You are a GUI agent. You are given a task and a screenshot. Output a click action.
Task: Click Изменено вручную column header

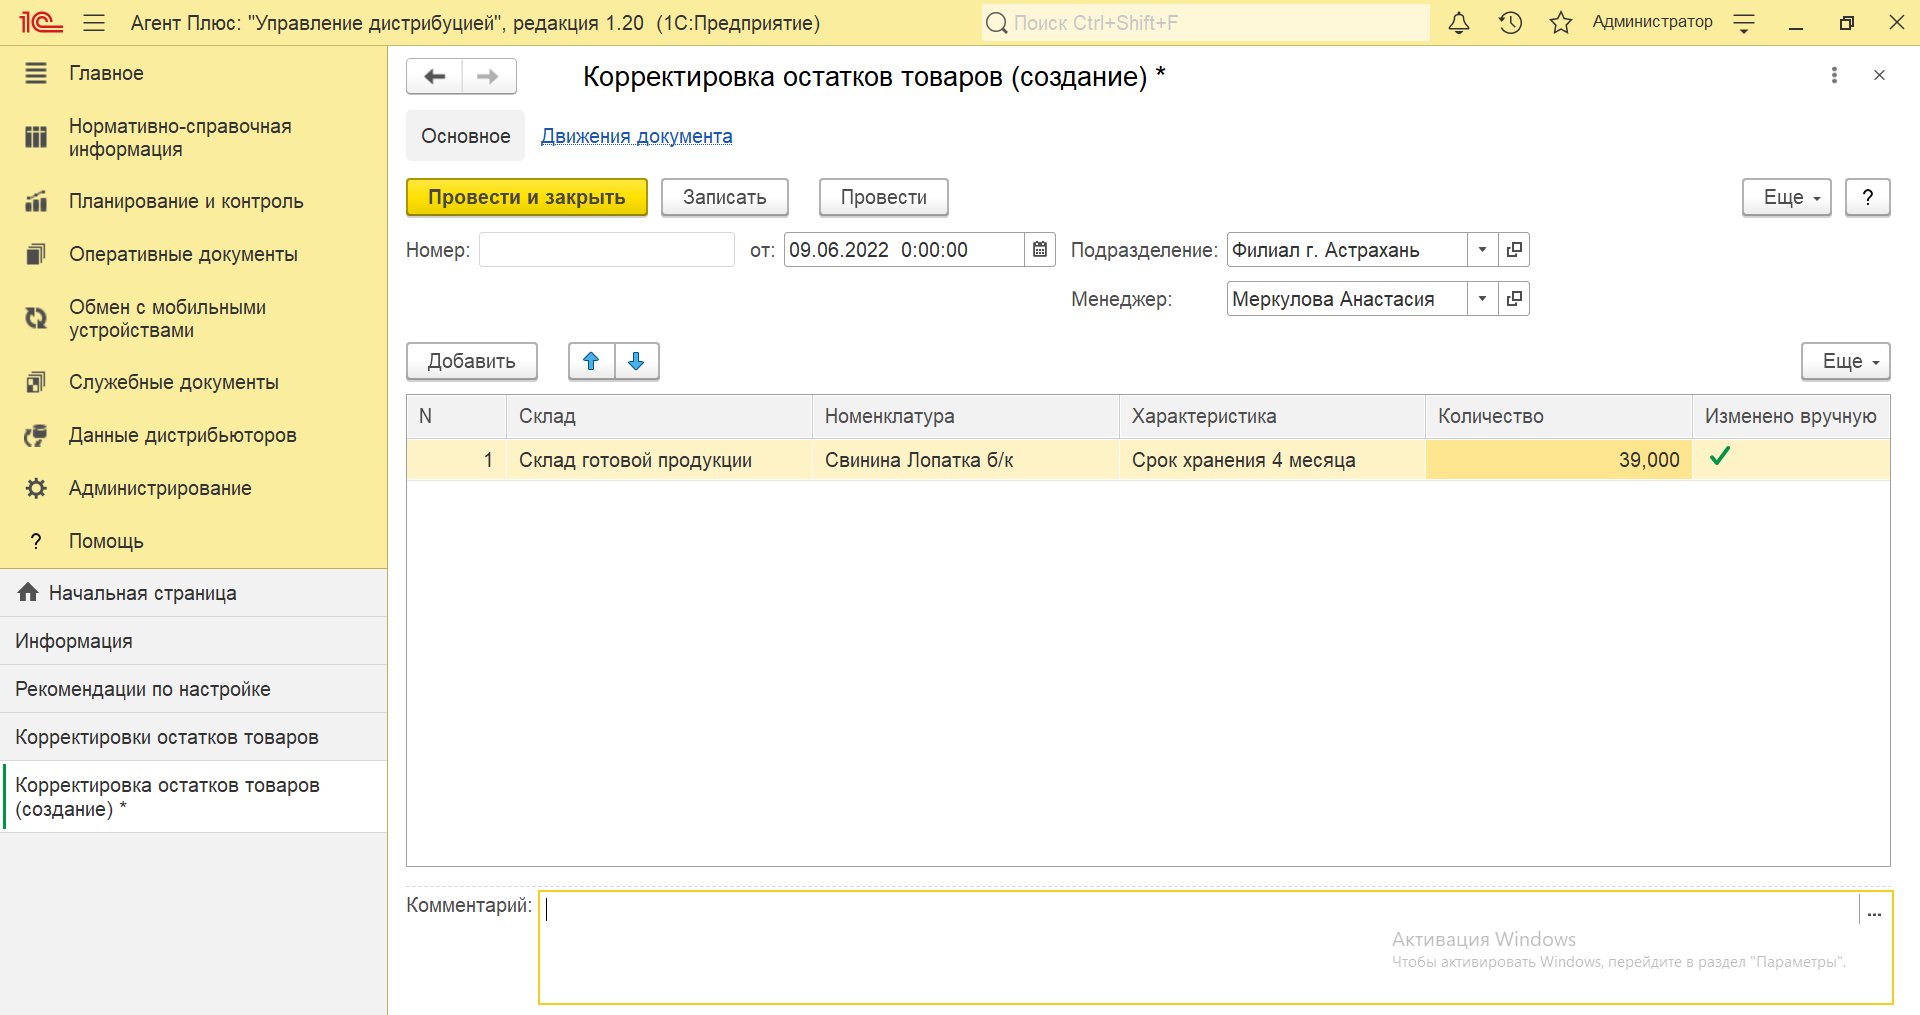(1791, 416)
